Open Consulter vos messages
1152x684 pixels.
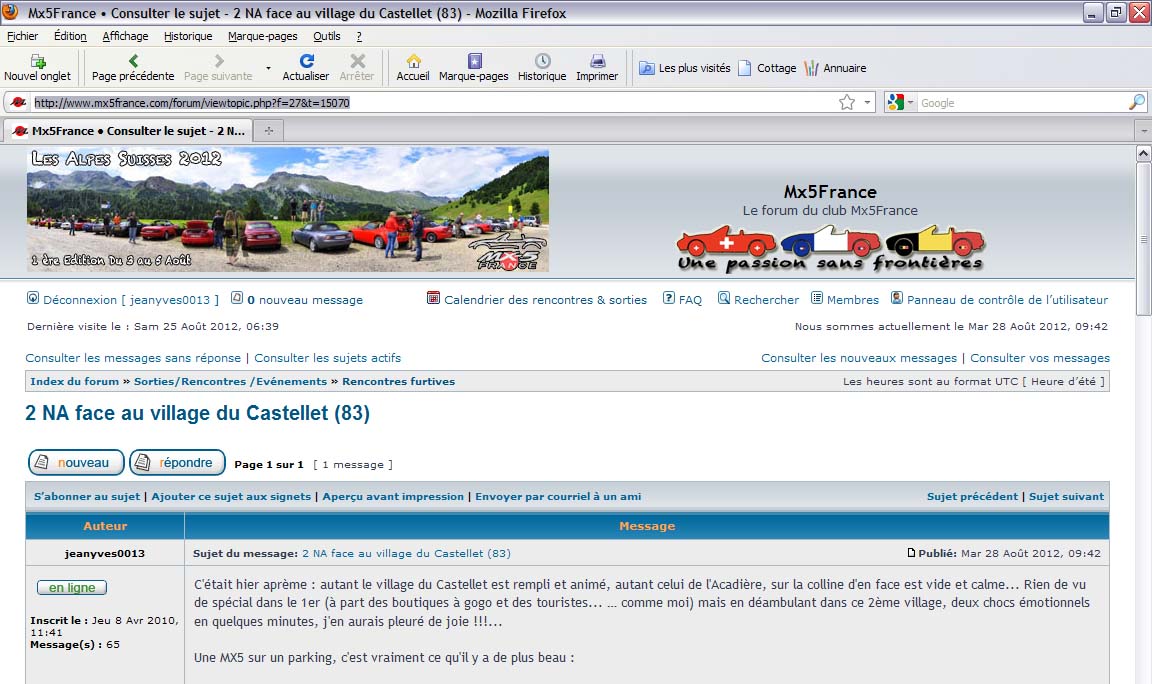[x=1040, y=358]
